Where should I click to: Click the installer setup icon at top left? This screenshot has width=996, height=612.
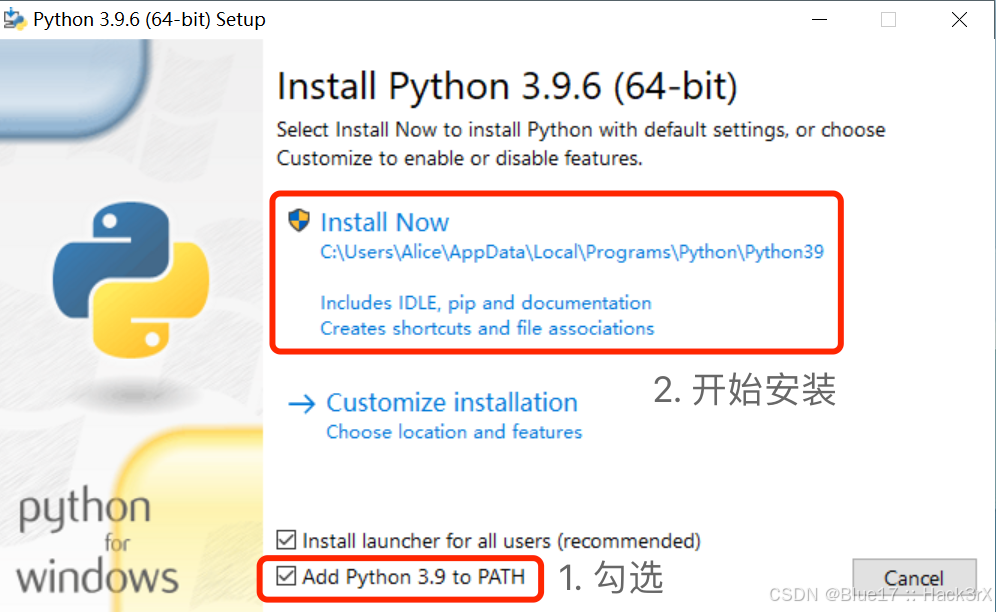(15, 18)
